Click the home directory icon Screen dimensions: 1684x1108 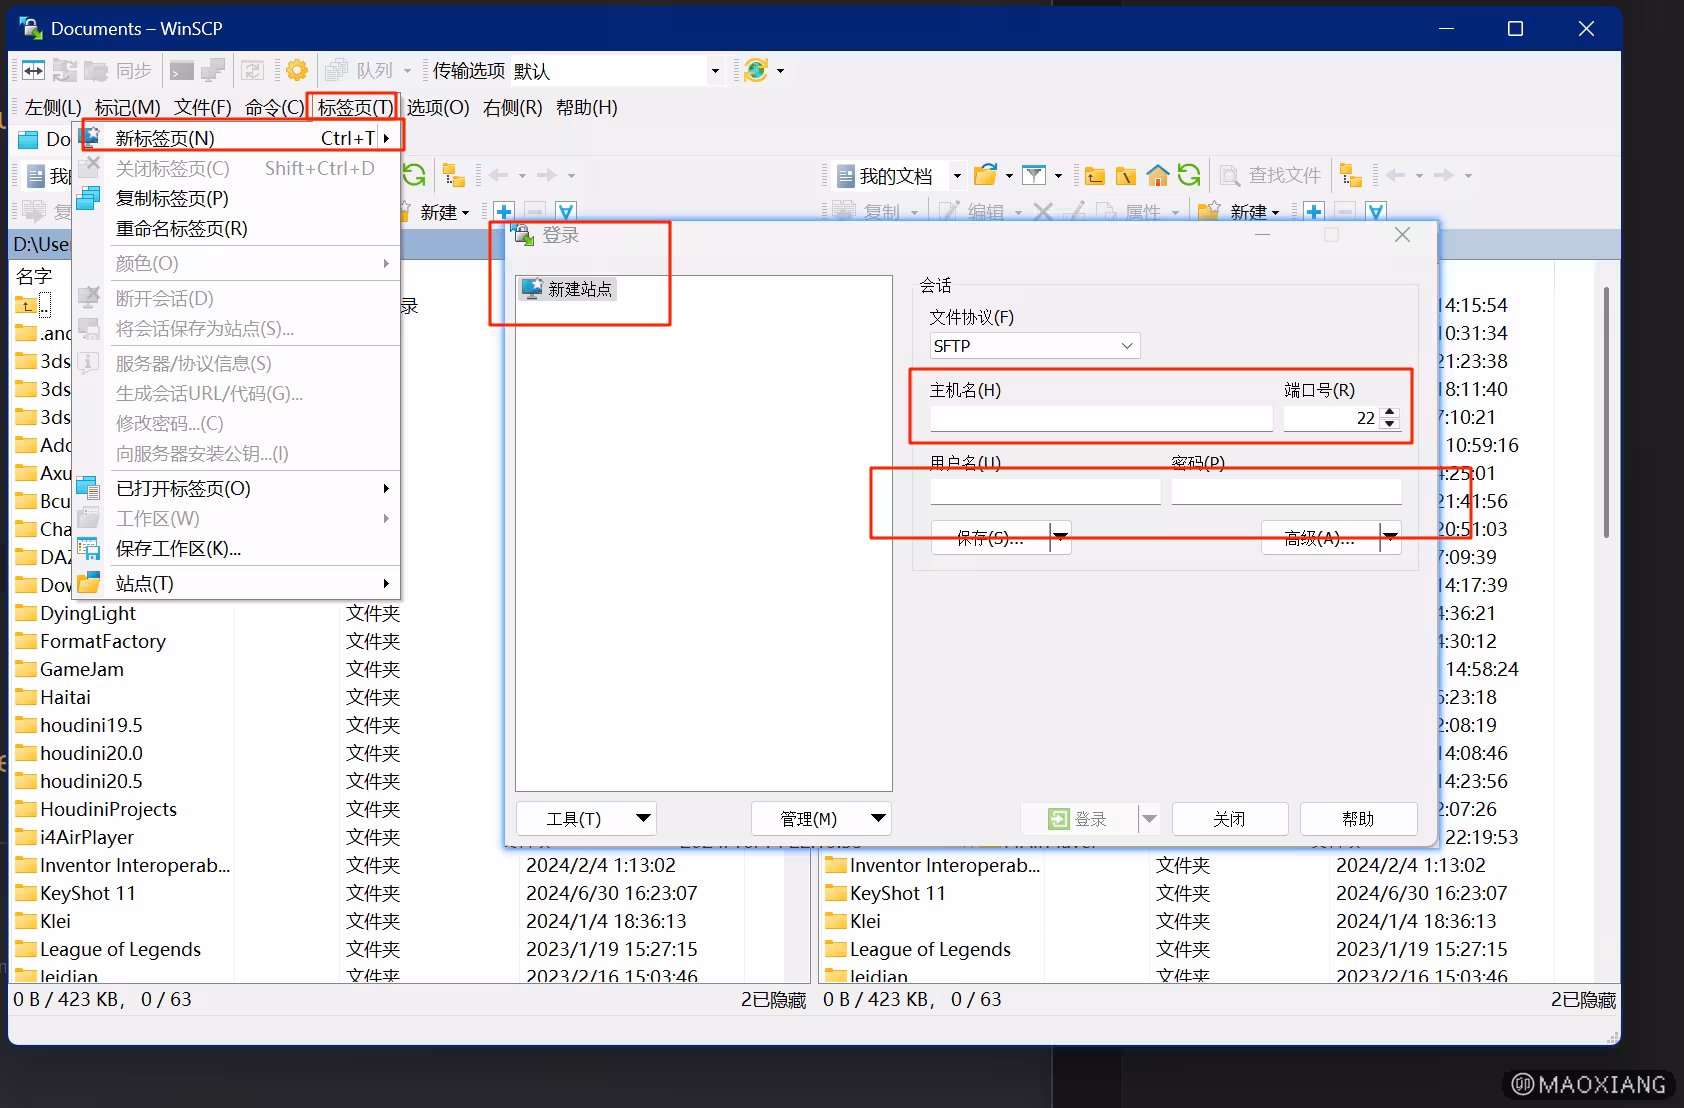(1157, 175)
